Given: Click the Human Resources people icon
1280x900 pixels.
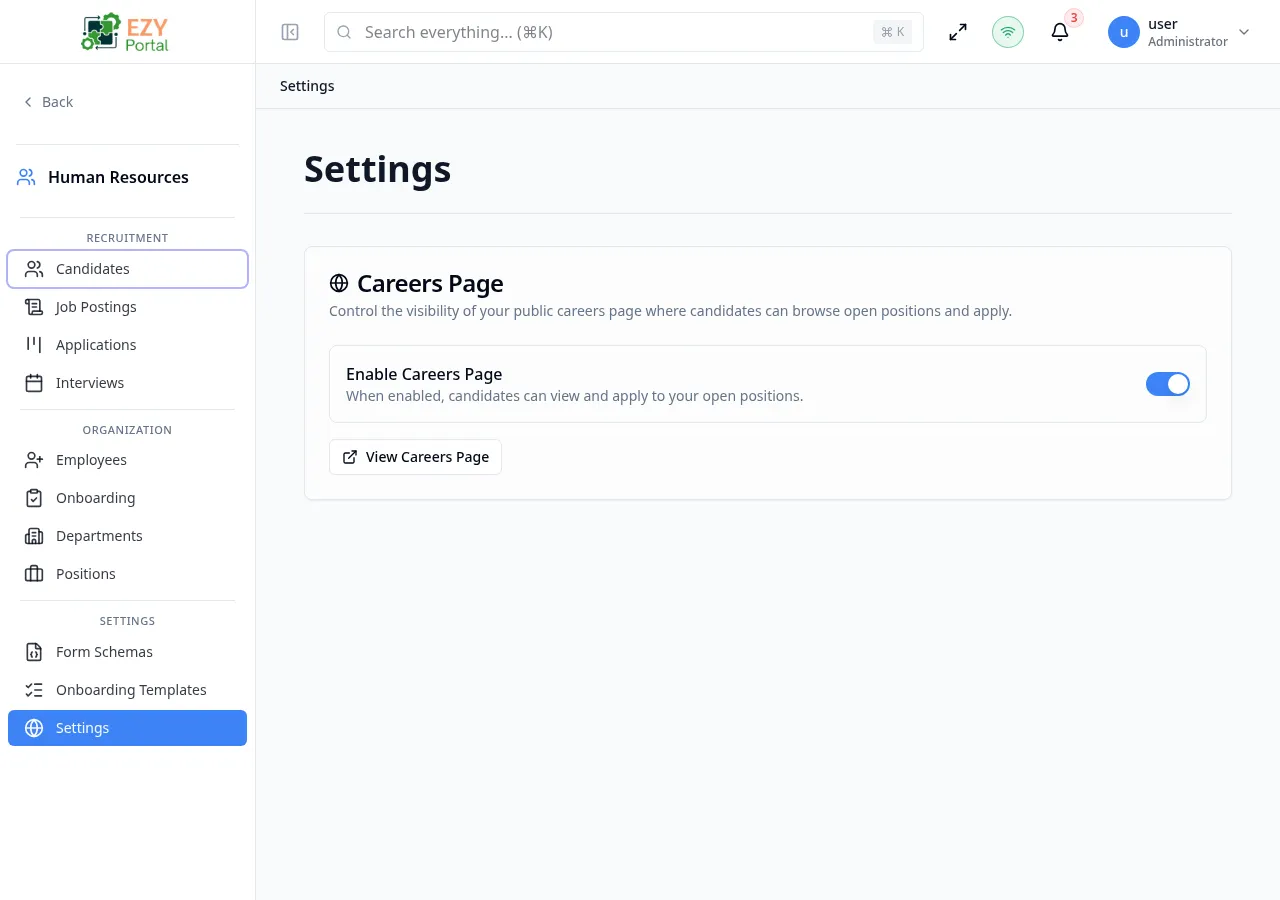Looking at the screenshot, I should pos(27,177).
